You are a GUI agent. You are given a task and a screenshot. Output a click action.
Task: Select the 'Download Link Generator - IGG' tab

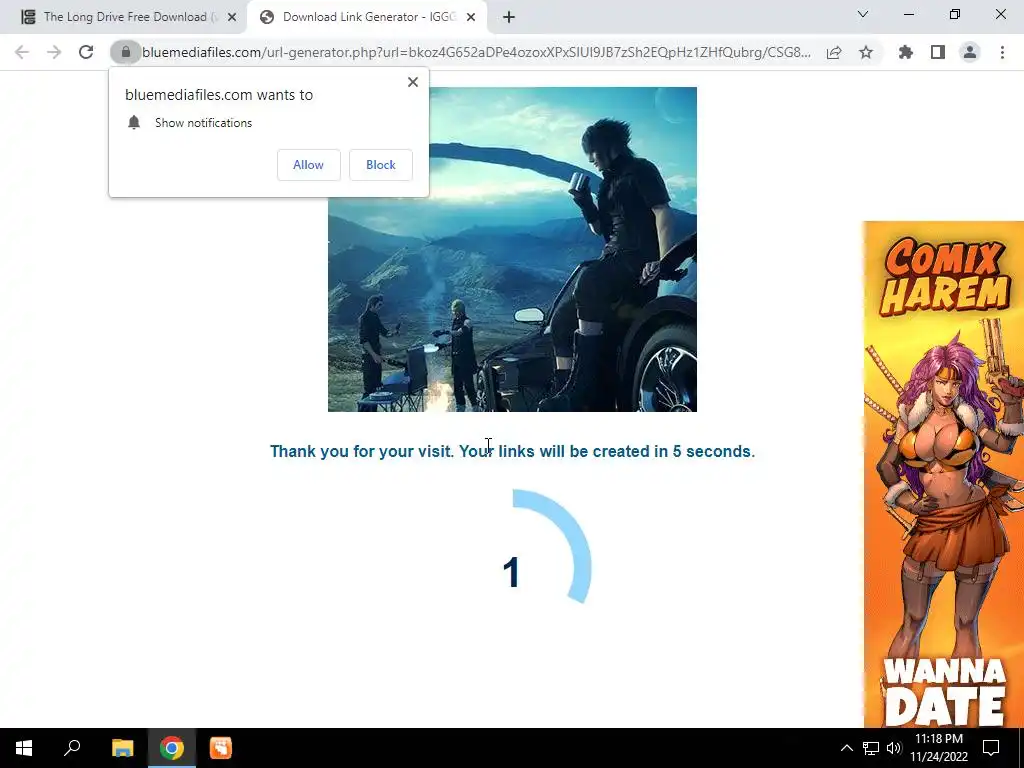pyautogui.click(x=368, y=17)
